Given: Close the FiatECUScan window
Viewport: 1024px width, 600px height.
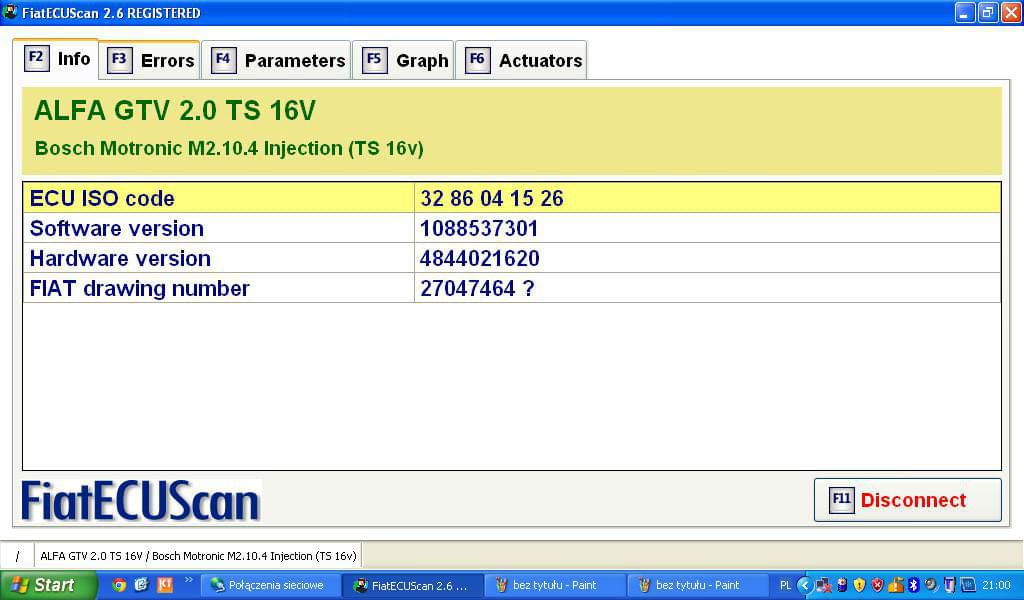Looking at the screenshot, I should [1011, 12].
